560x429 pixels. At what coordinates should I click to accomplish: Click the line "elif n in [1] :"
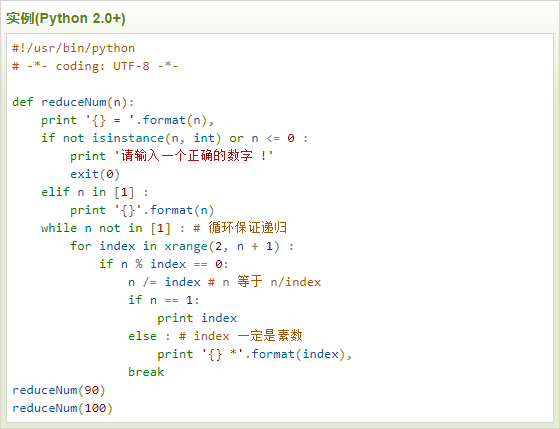tap(95, 192)
